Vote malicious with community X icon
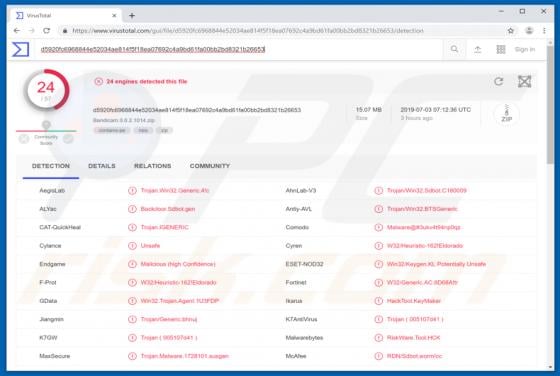The height and width of the screenshot is (376, 560). point(24,139)
